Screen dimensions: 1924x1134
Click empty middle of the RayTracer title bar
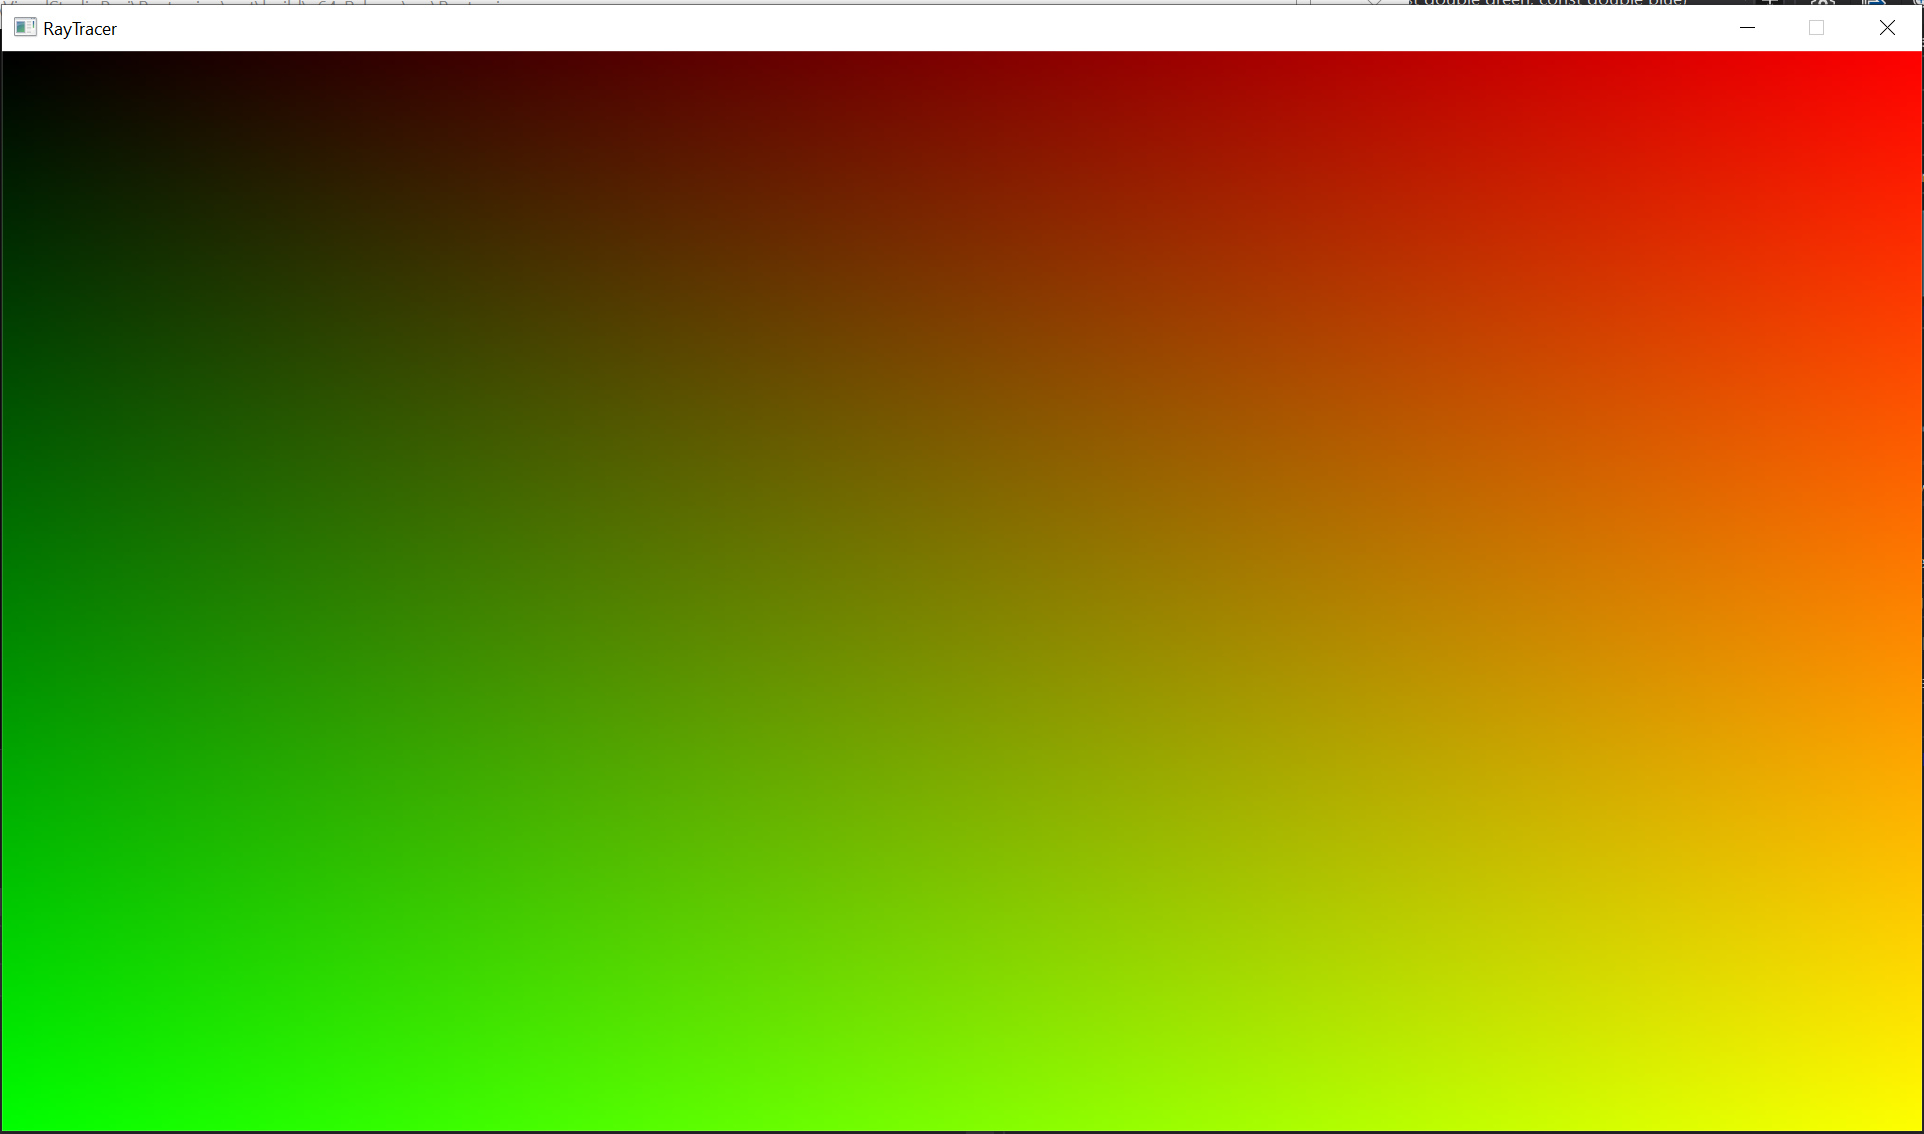(x=900, y=28)
